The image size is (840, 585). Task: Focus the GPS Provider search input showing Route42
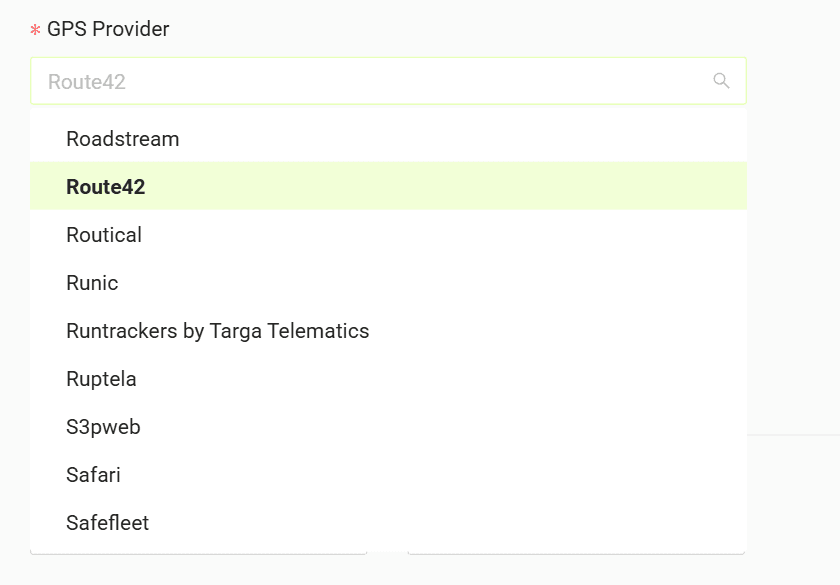pyautogui.click(x=388, y=81)
